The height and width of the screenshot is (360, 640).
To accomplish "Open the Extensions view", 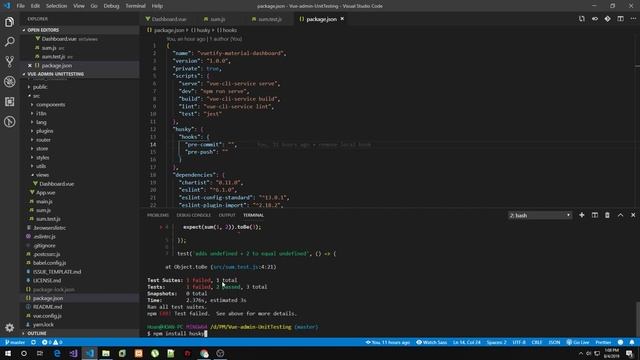I will coord(9,102).
